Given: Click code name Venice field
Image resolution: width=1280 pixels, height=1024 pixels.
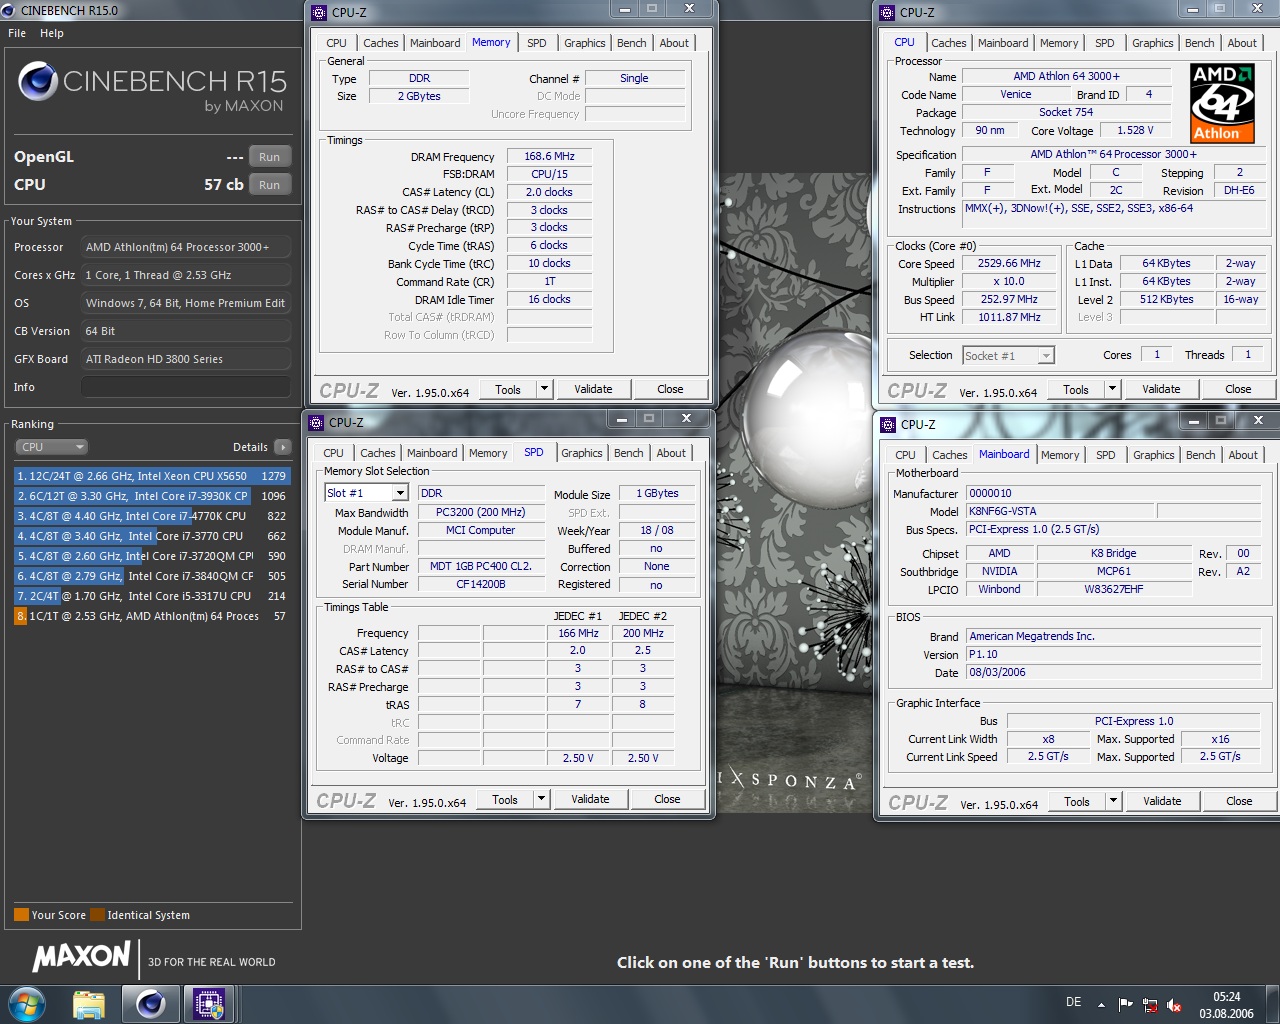Looking at the screenshot, I should [1015, 94].
